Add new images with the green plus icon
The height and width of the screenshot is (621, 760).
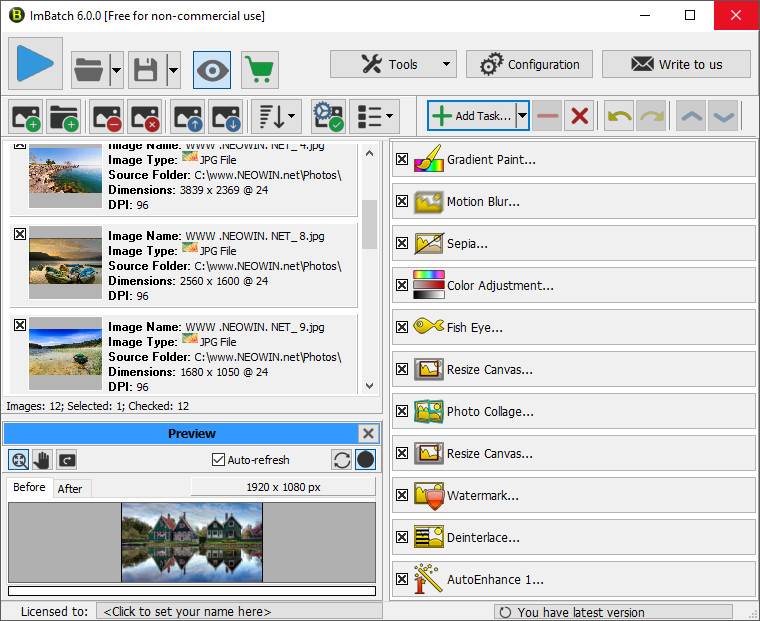[x=26, y=116]
